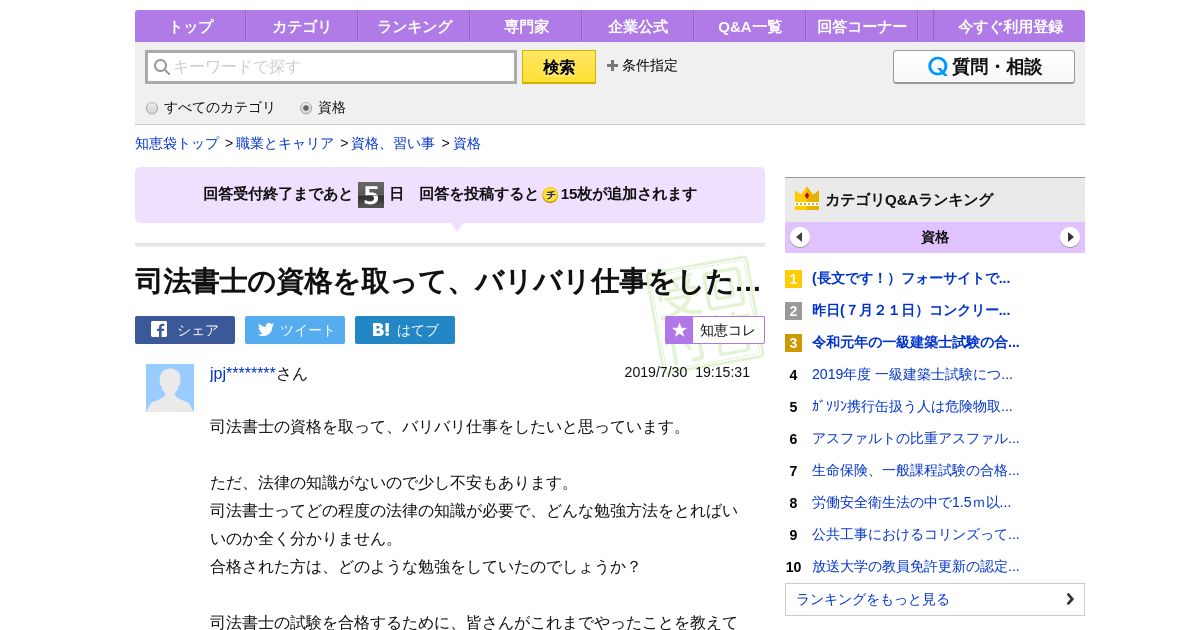Select the 資格 radio button
The height and width of the screenshot is (630, 1200).
(x=306, y=108)
